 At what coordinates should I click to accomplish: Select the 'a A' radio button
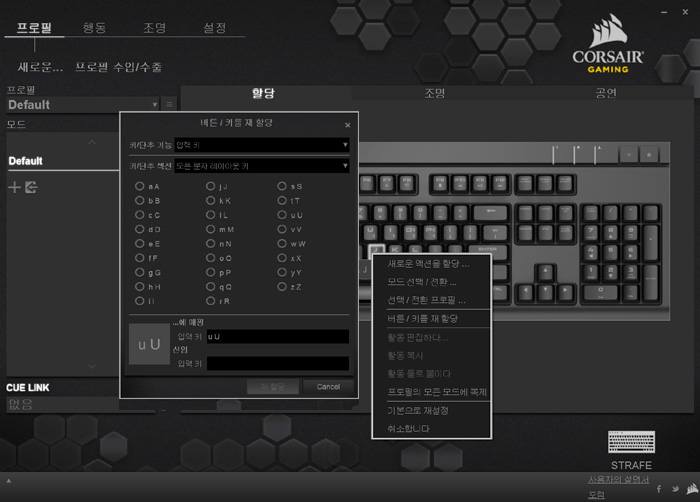pyautogui.click(x=139, y=186)
